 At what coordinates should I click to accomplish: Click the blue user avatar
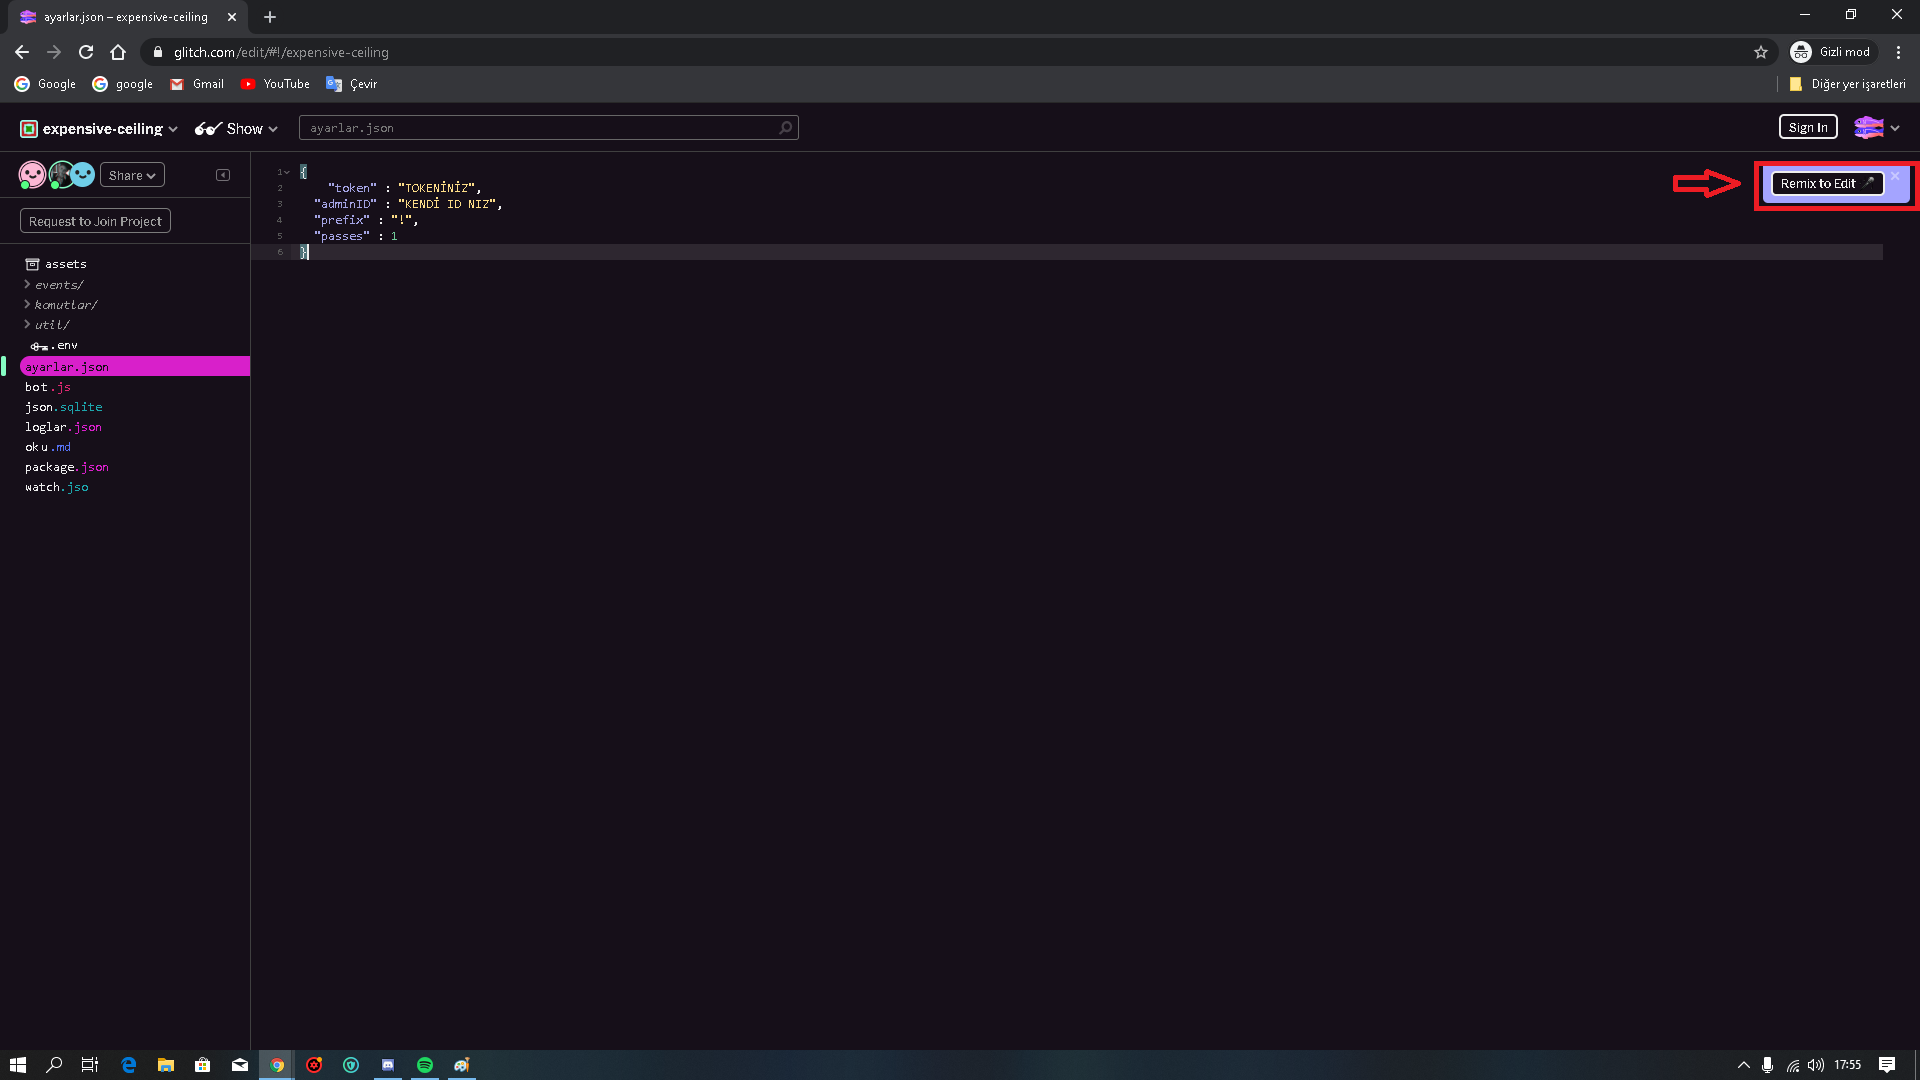[x=83, y=175]
